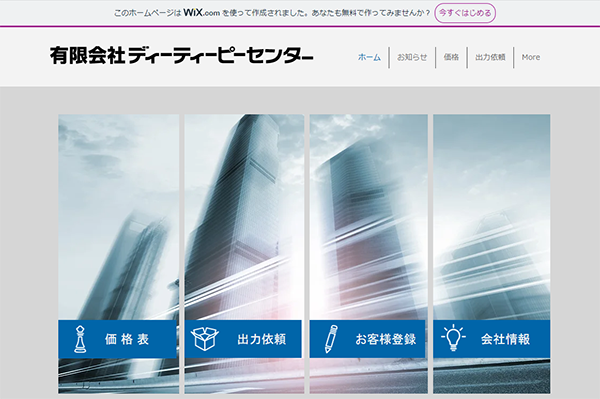Open the お知らせ menu item
600x399 pixels.
coord(412,57)
